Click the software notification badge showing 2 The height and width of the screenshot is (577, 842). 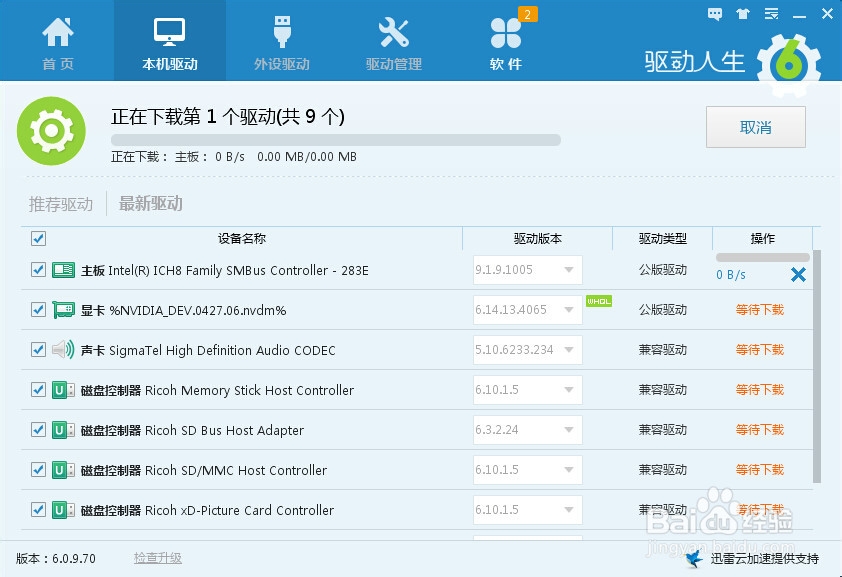click(x=527, y=14)
